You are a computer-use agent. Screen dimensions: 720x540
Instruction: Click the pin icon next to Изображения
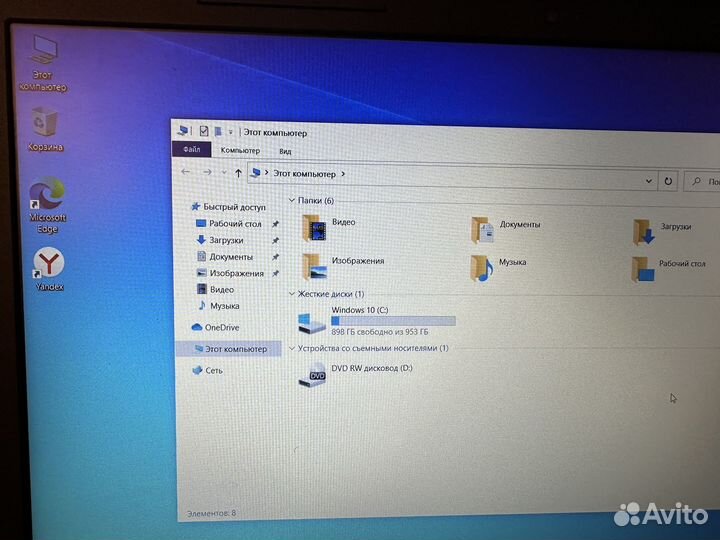[276, 274]
